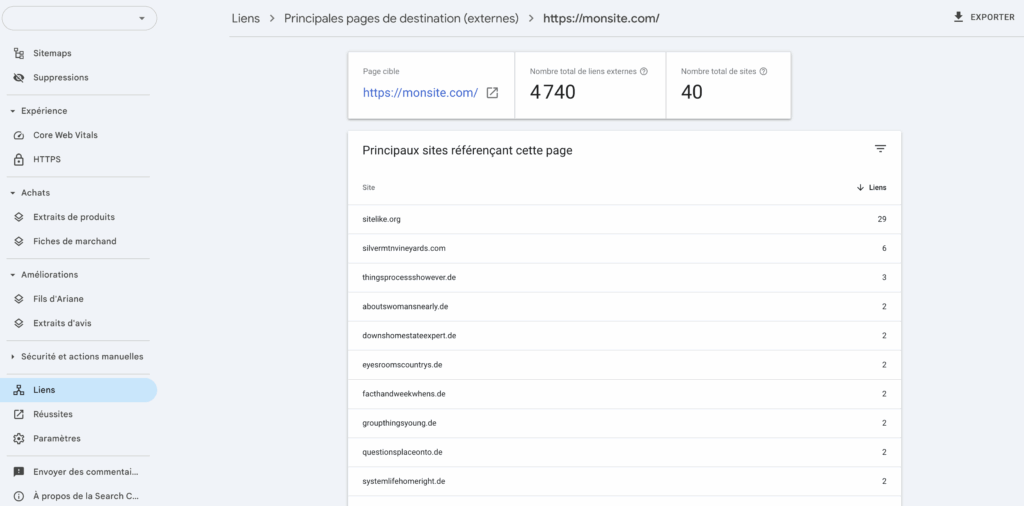1024x506 pixels.
Task: Click the Core Web Vitals gauge icon
Action: (19, 135)
